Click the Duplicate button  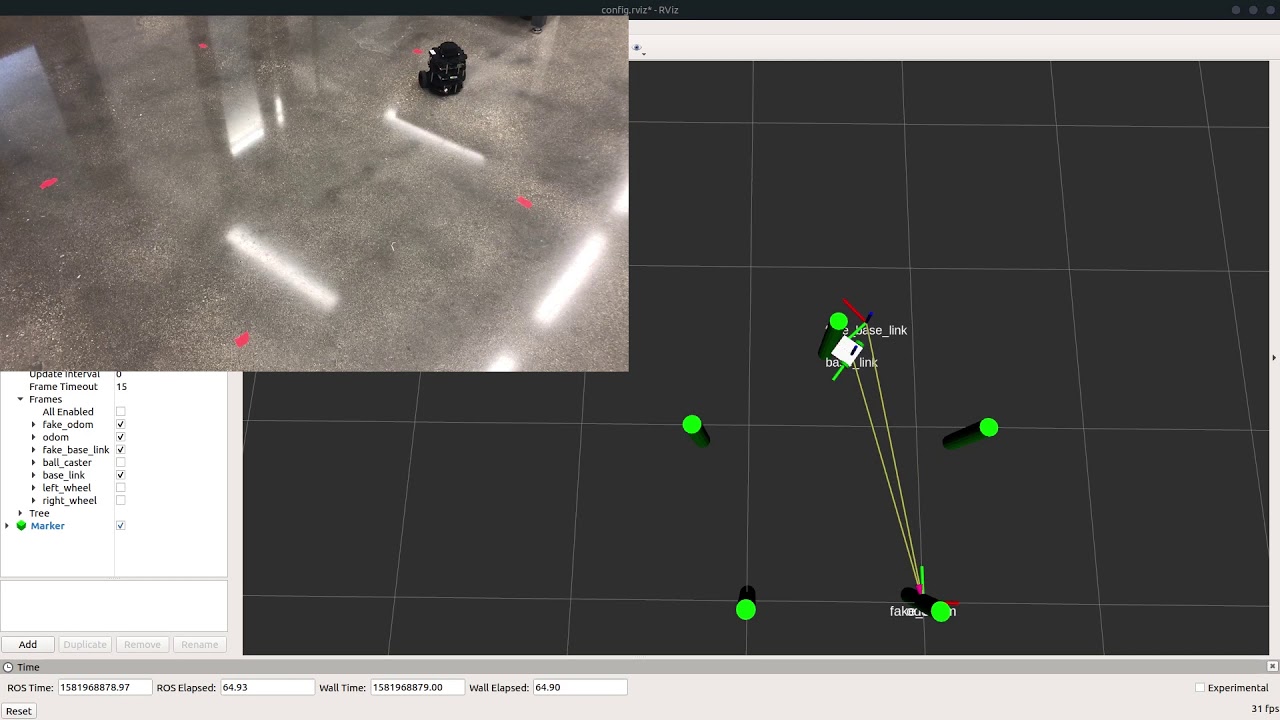85,645
